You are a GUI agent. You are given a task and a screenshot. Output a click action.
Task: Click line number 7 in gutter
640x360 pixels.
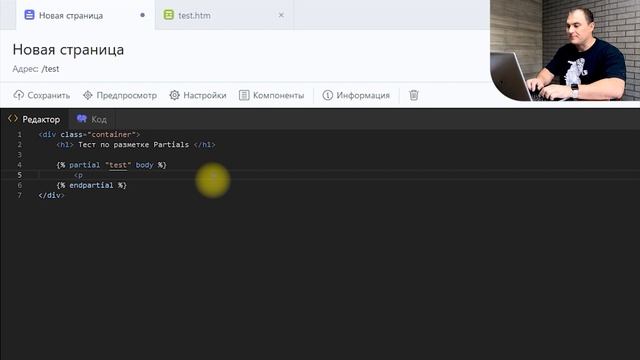(x=19, y=196)
